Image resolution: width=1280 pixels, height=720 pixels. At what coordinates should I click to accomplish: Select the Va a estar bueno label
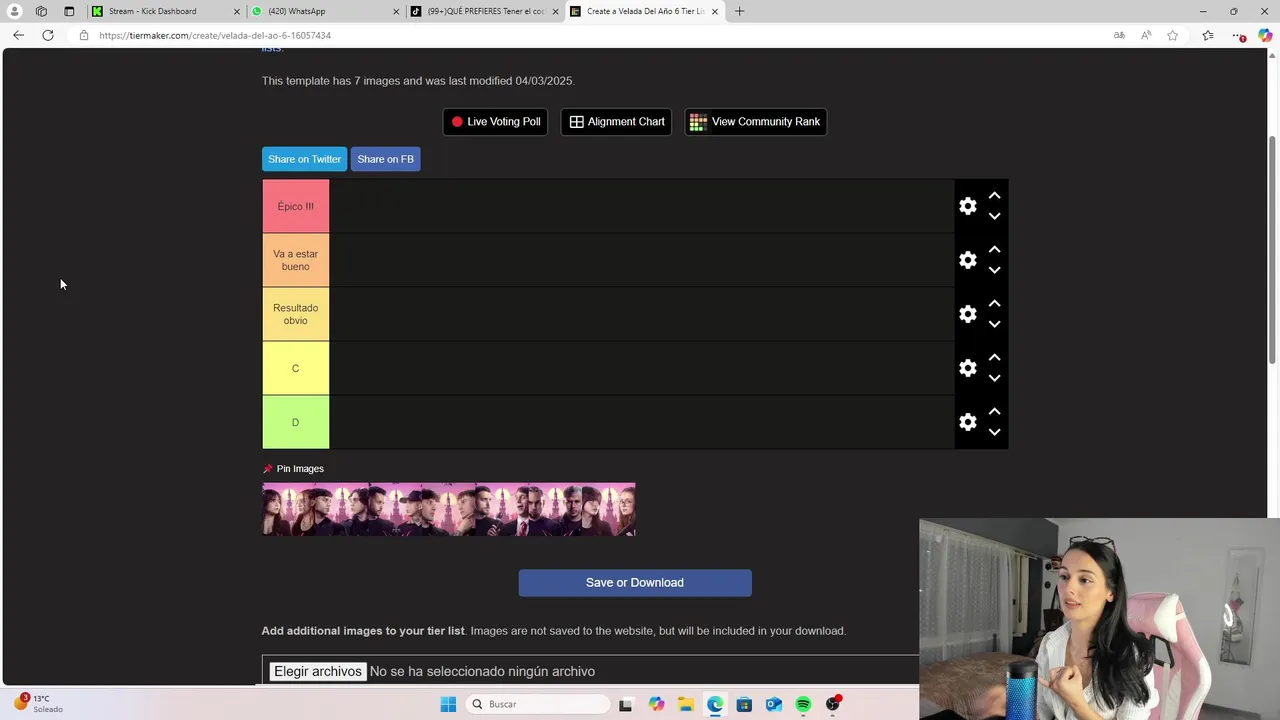pos(295,260)
